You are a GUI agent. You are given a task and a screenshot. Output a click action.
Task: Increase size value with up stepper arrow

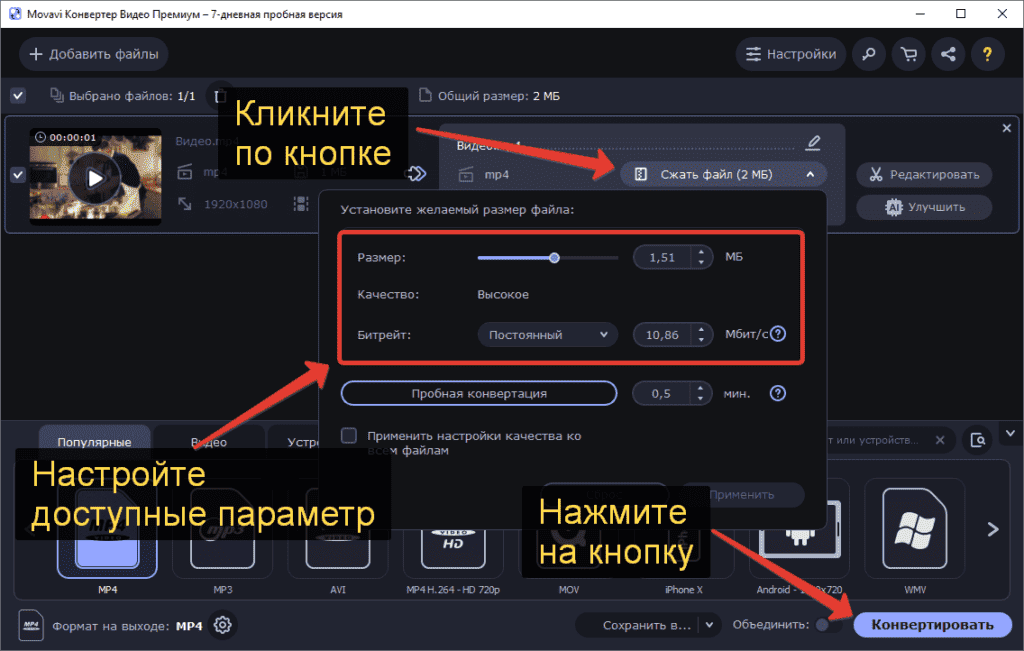click(701, 251)
